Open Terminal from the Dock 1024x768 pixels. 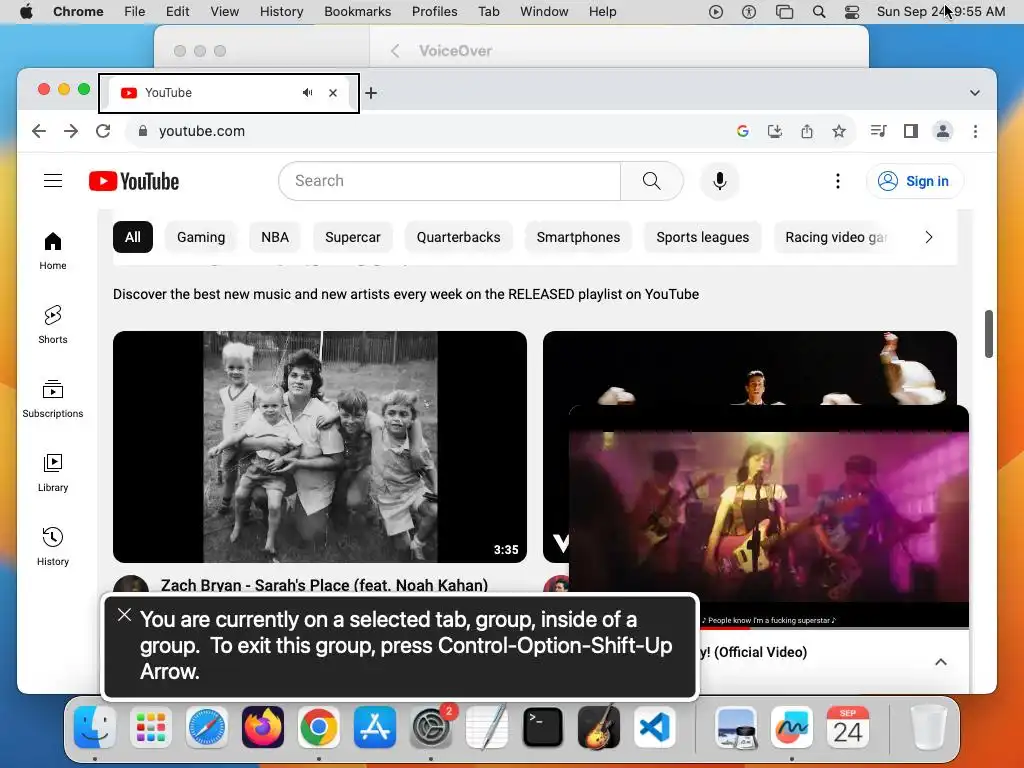pyautogui.click(x=543, y=727)
